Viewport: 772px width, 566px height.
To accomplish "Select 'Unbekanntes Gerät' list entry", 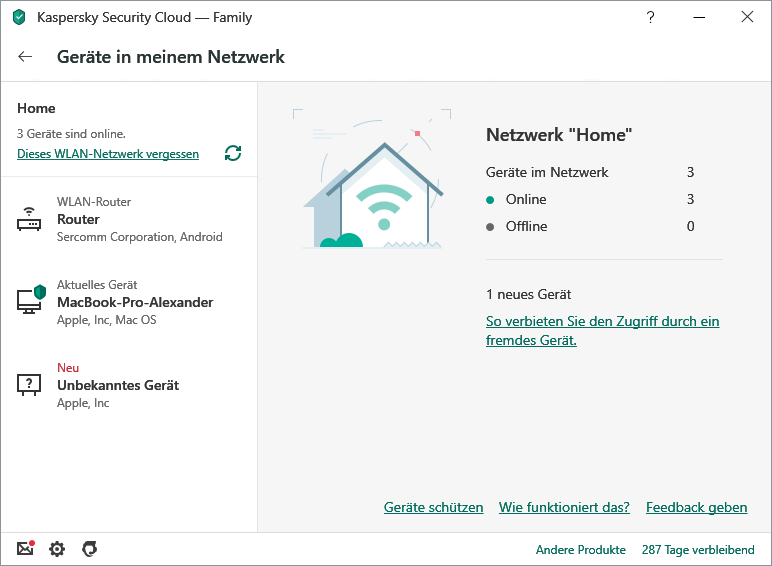I will click(x=118, y=385).
